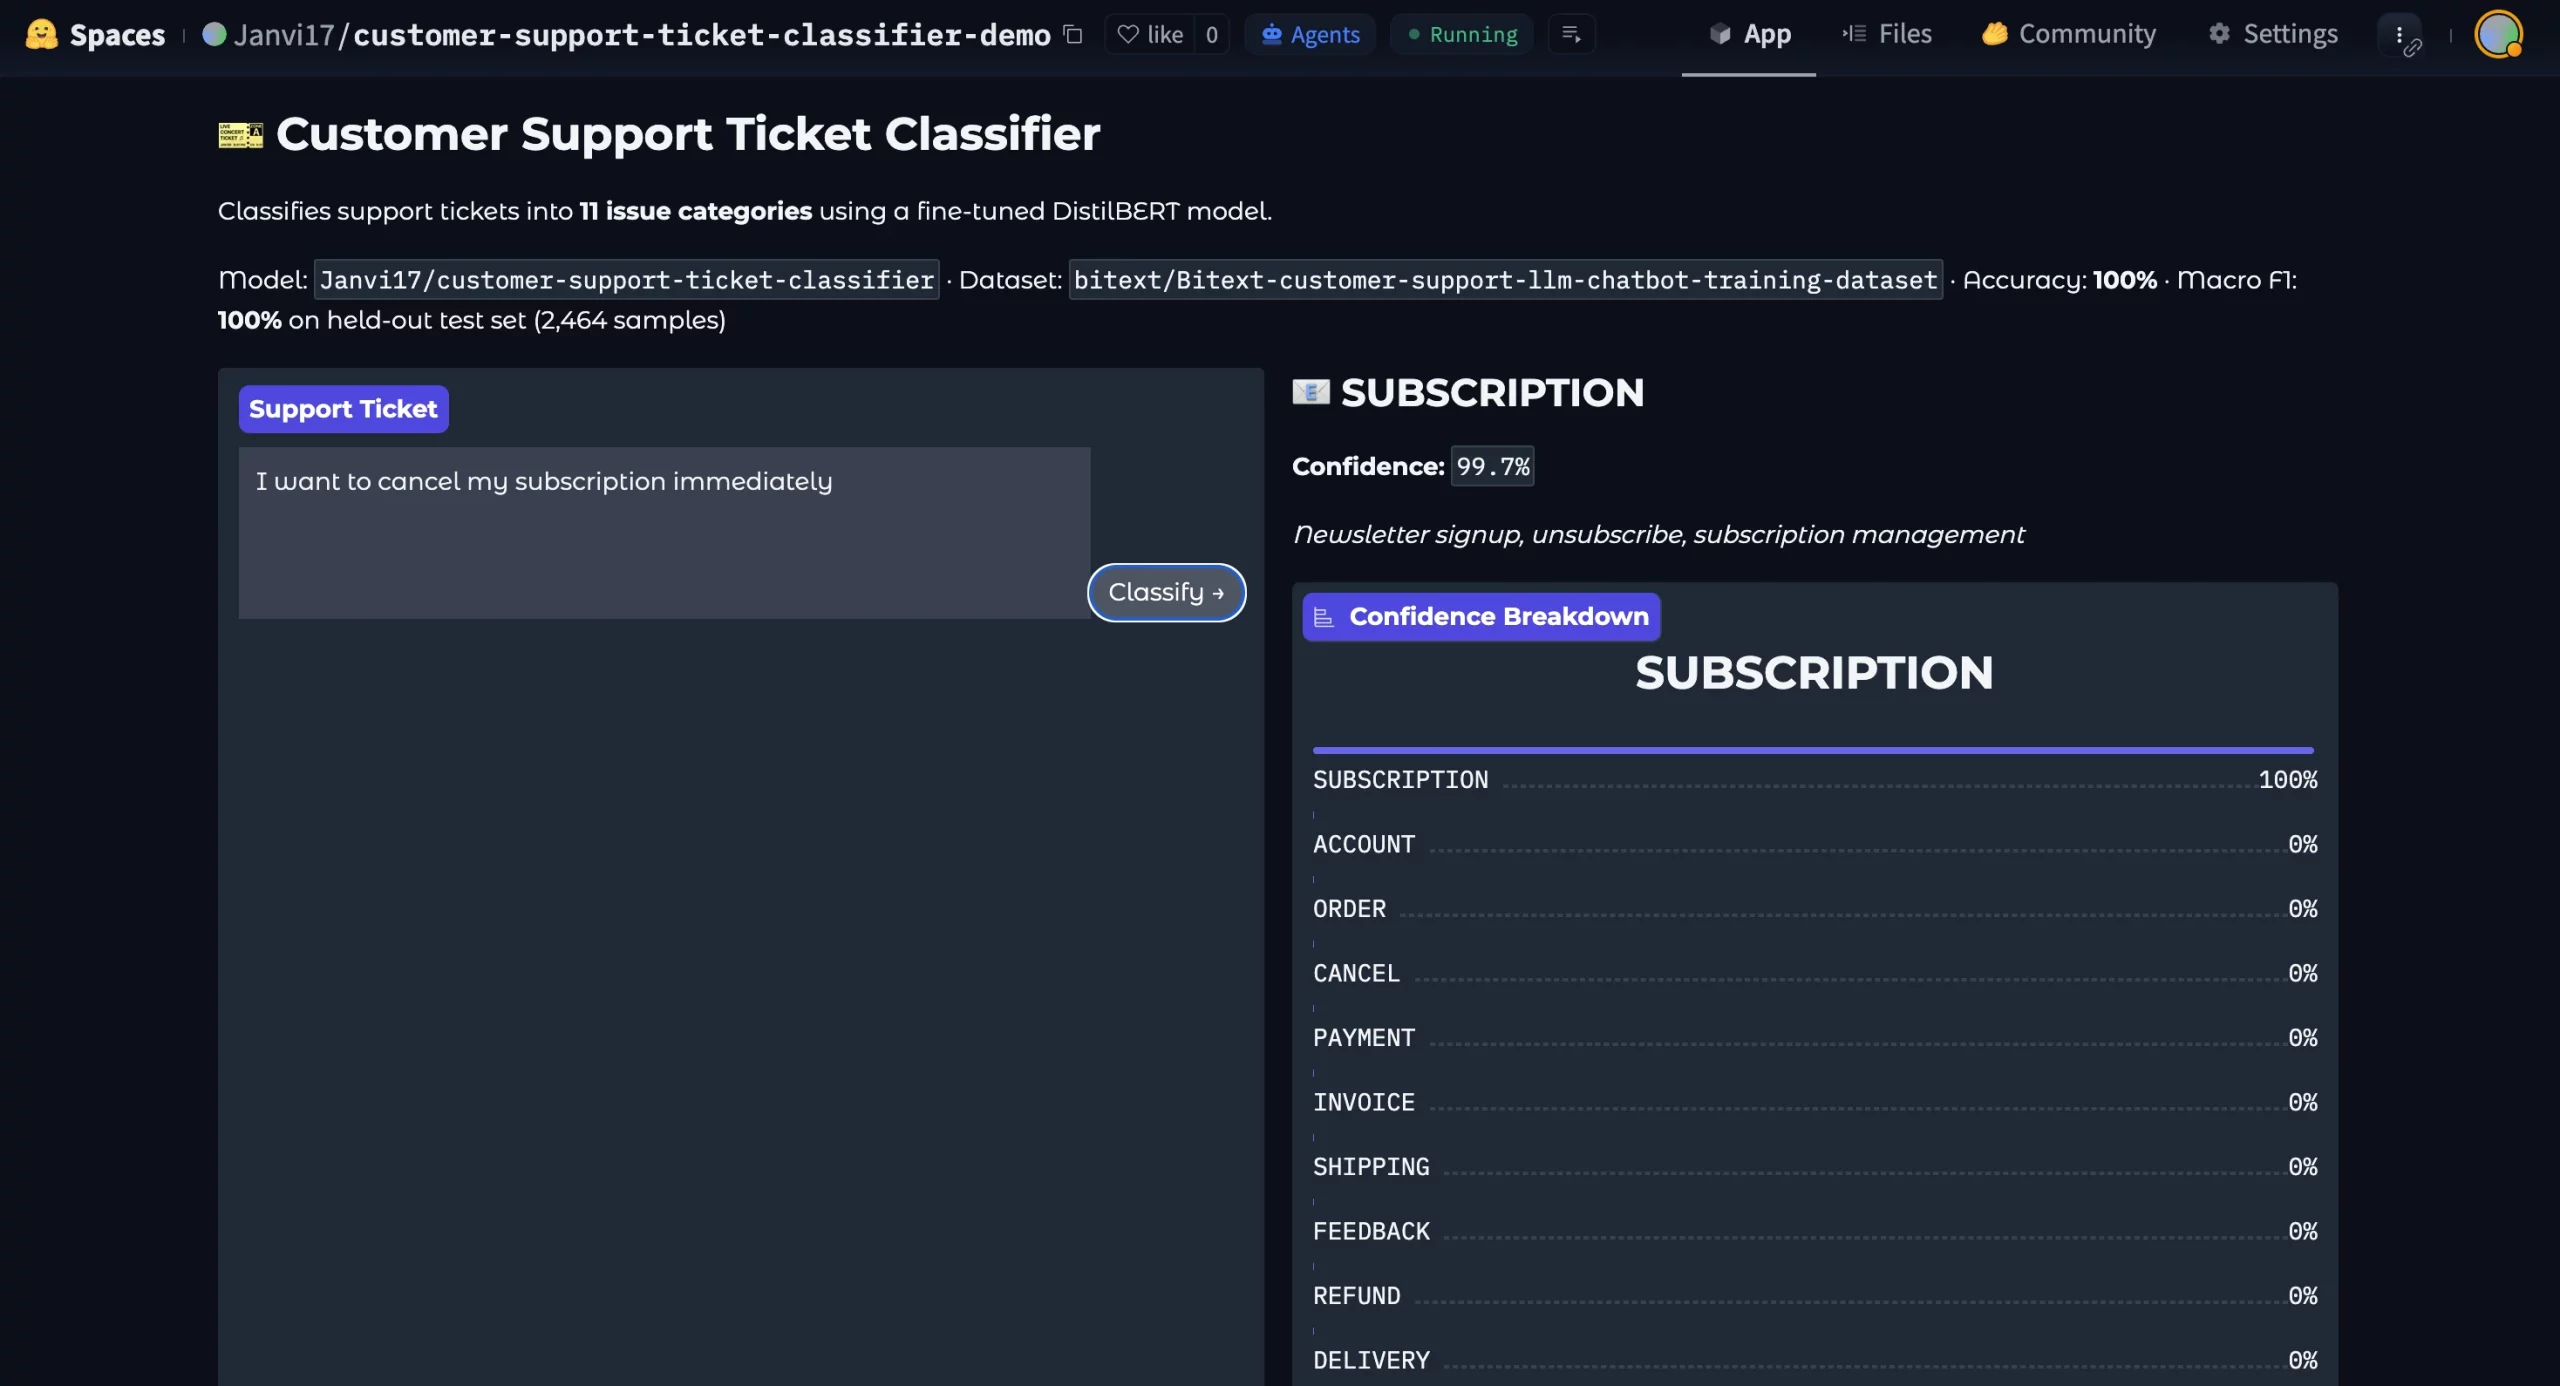Open the logs list icon
This screenshot has height=1386, width=2560.
coord(1571,34)
